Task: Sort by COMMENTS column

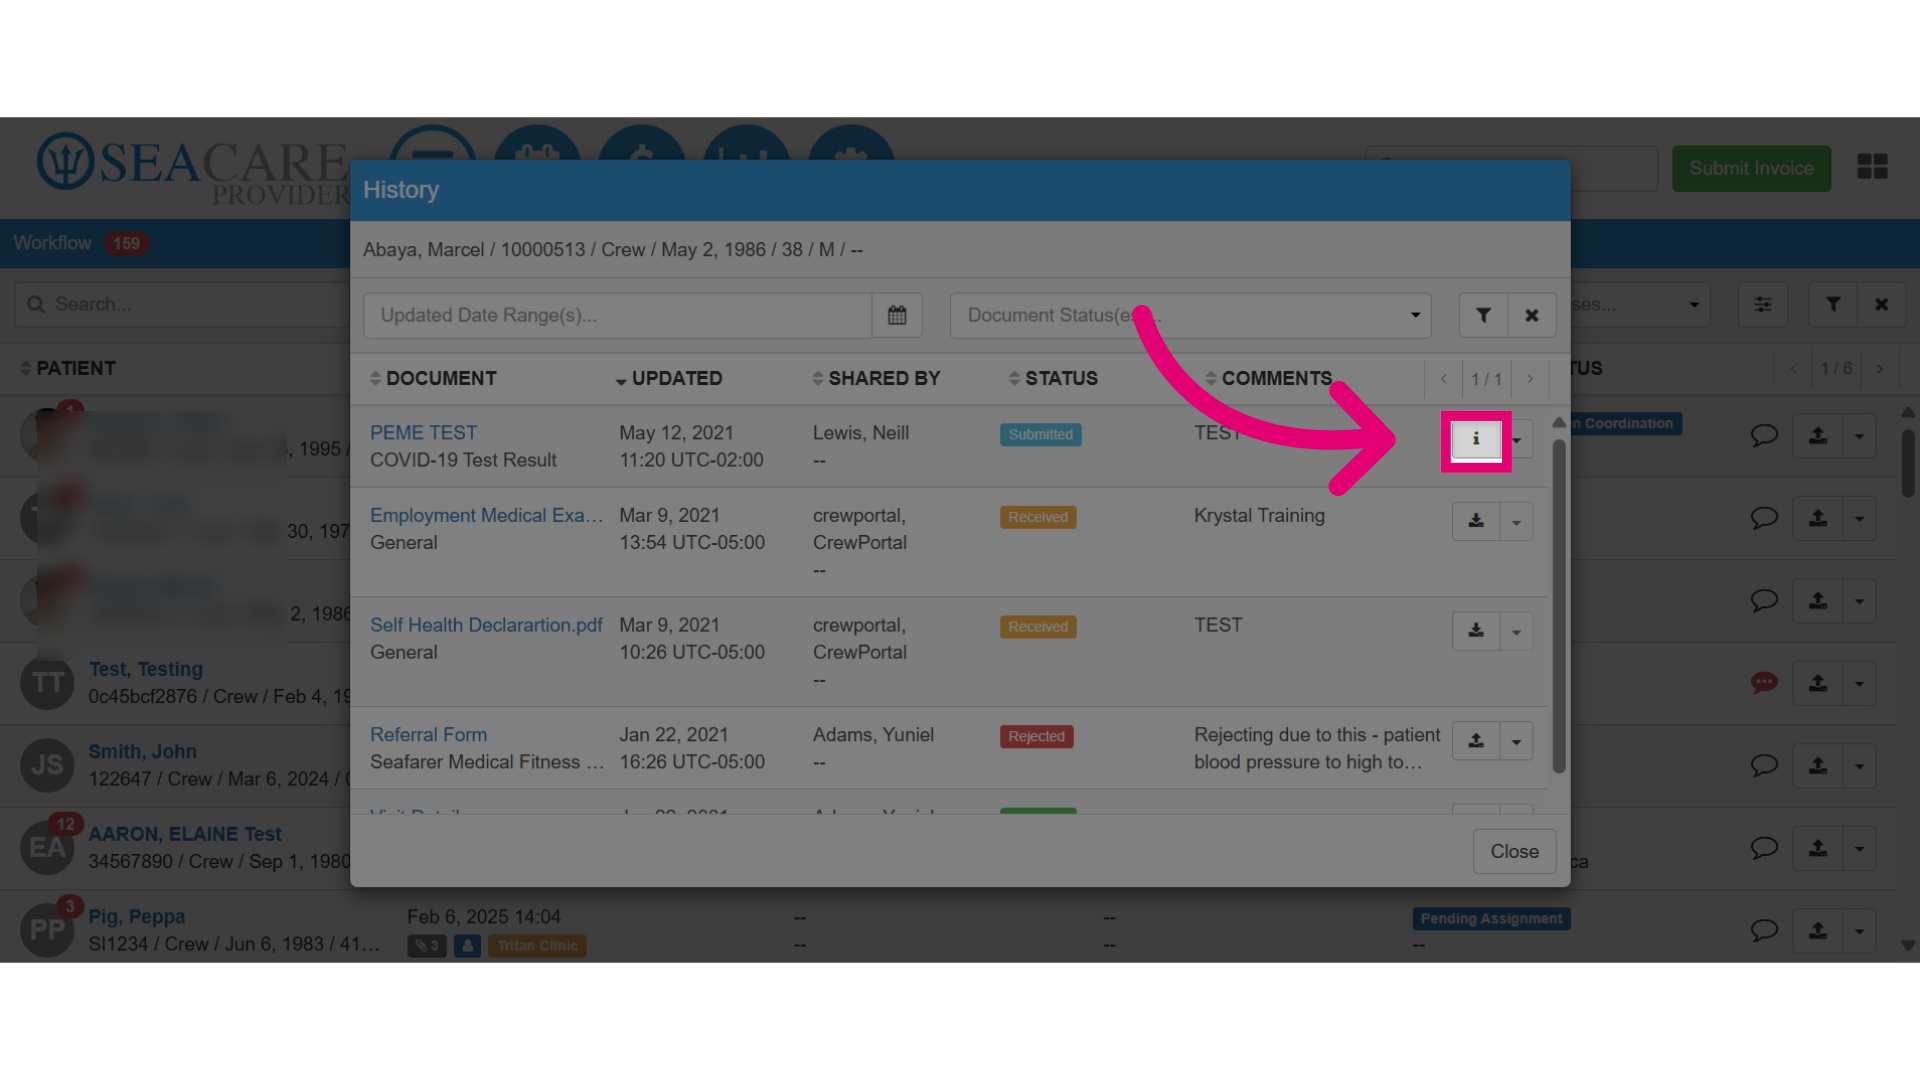Action: [1268, 378]
